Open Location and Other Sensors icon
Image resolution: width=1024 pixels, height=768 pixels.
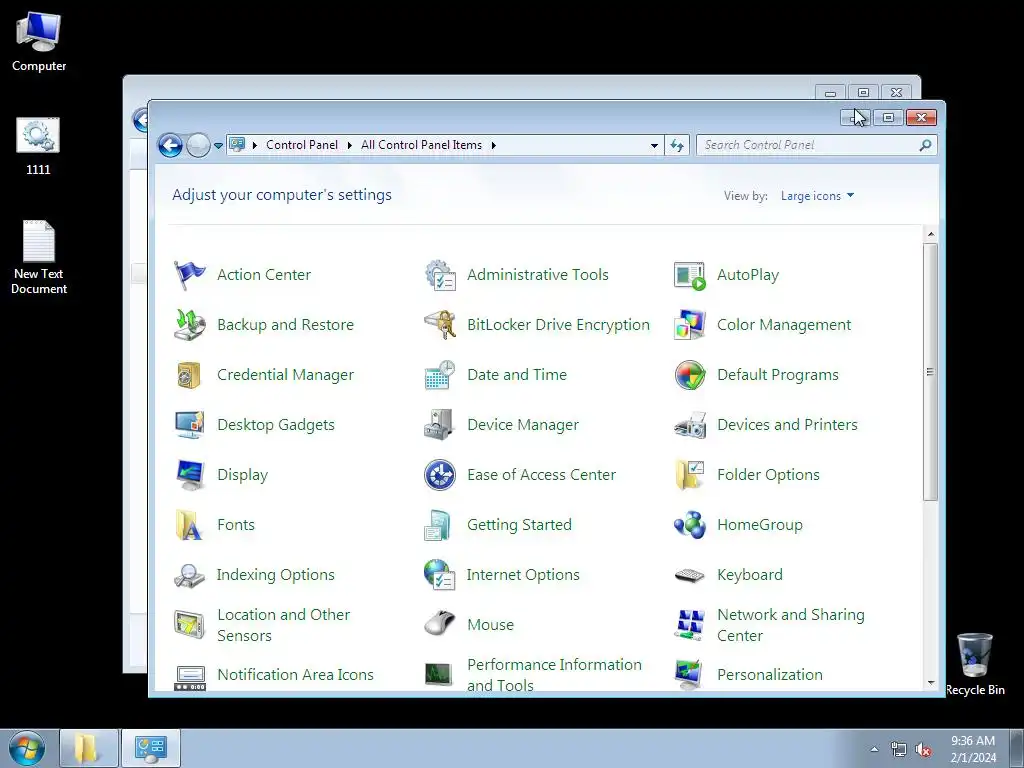[189, 625]
